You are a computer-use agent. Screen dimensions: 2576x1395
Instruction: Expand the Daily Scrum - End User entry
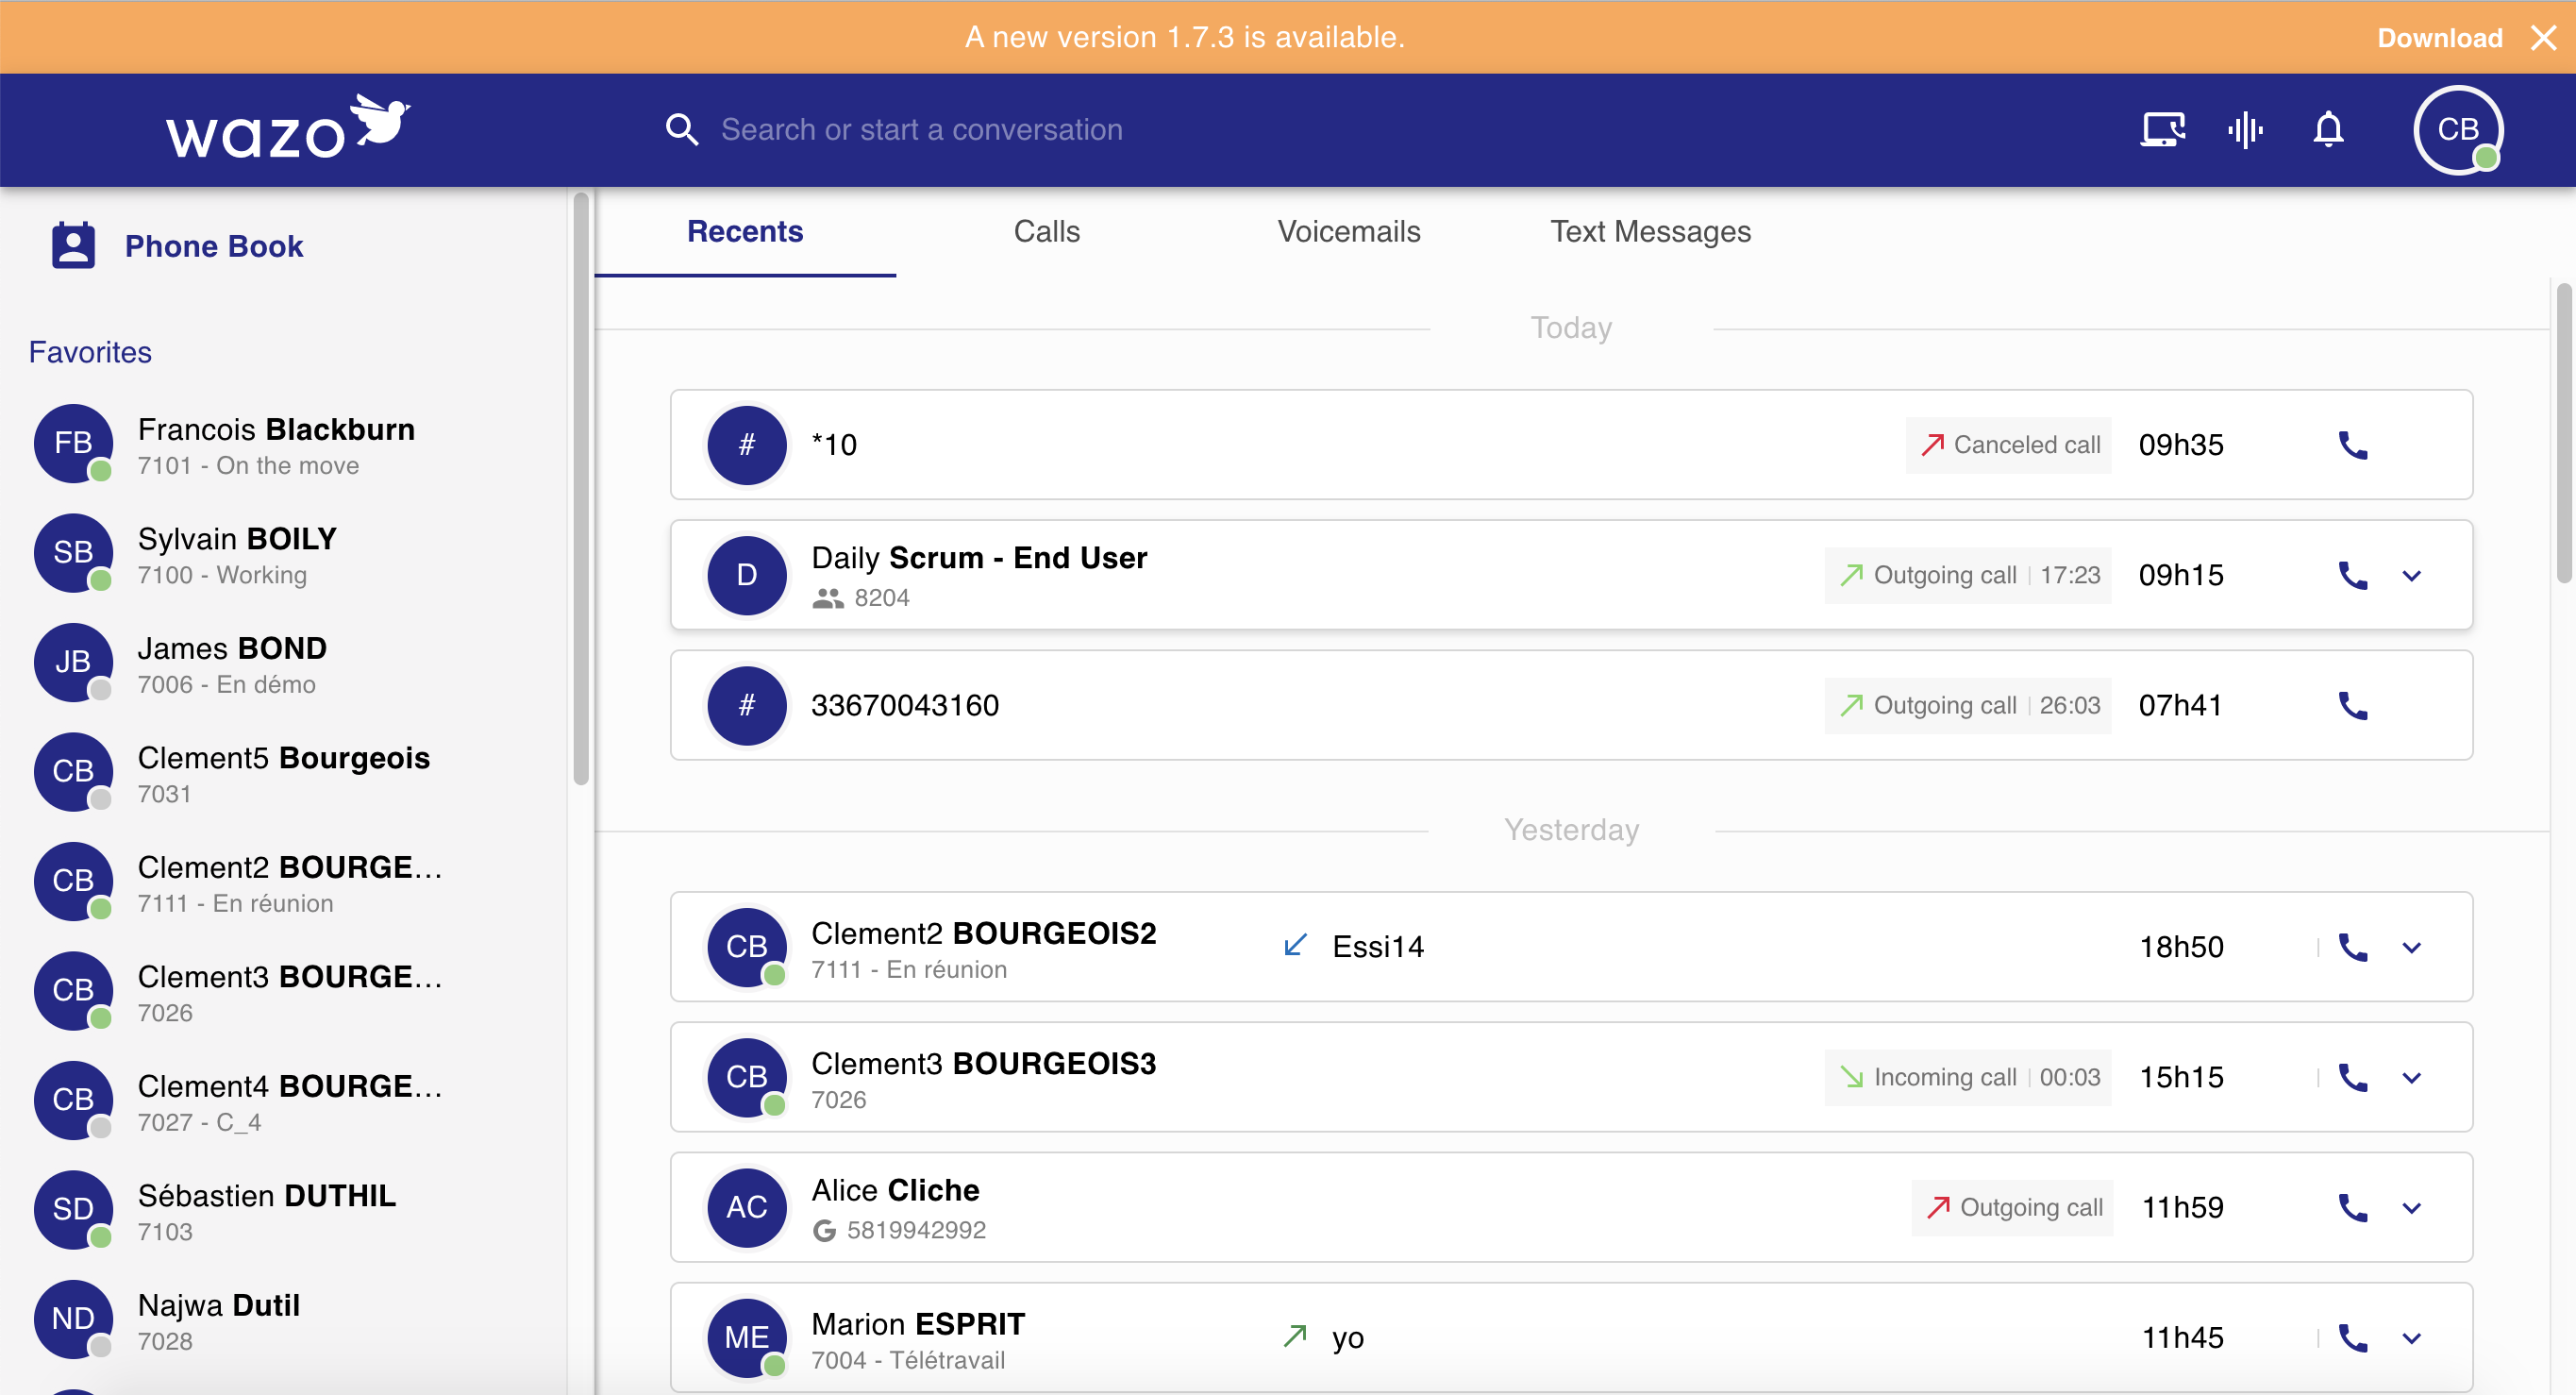[2412, 576]
